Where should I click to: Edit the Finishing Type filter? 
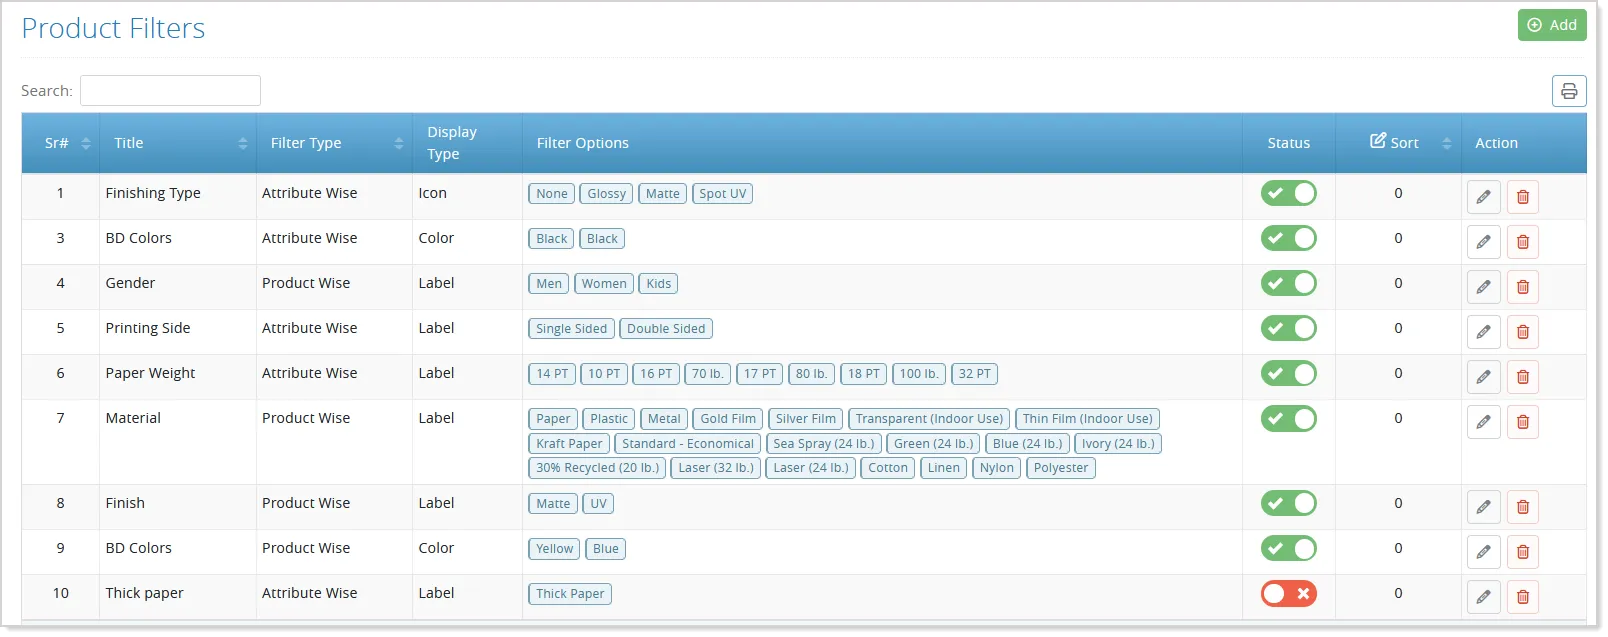[x=1483, y=197]
